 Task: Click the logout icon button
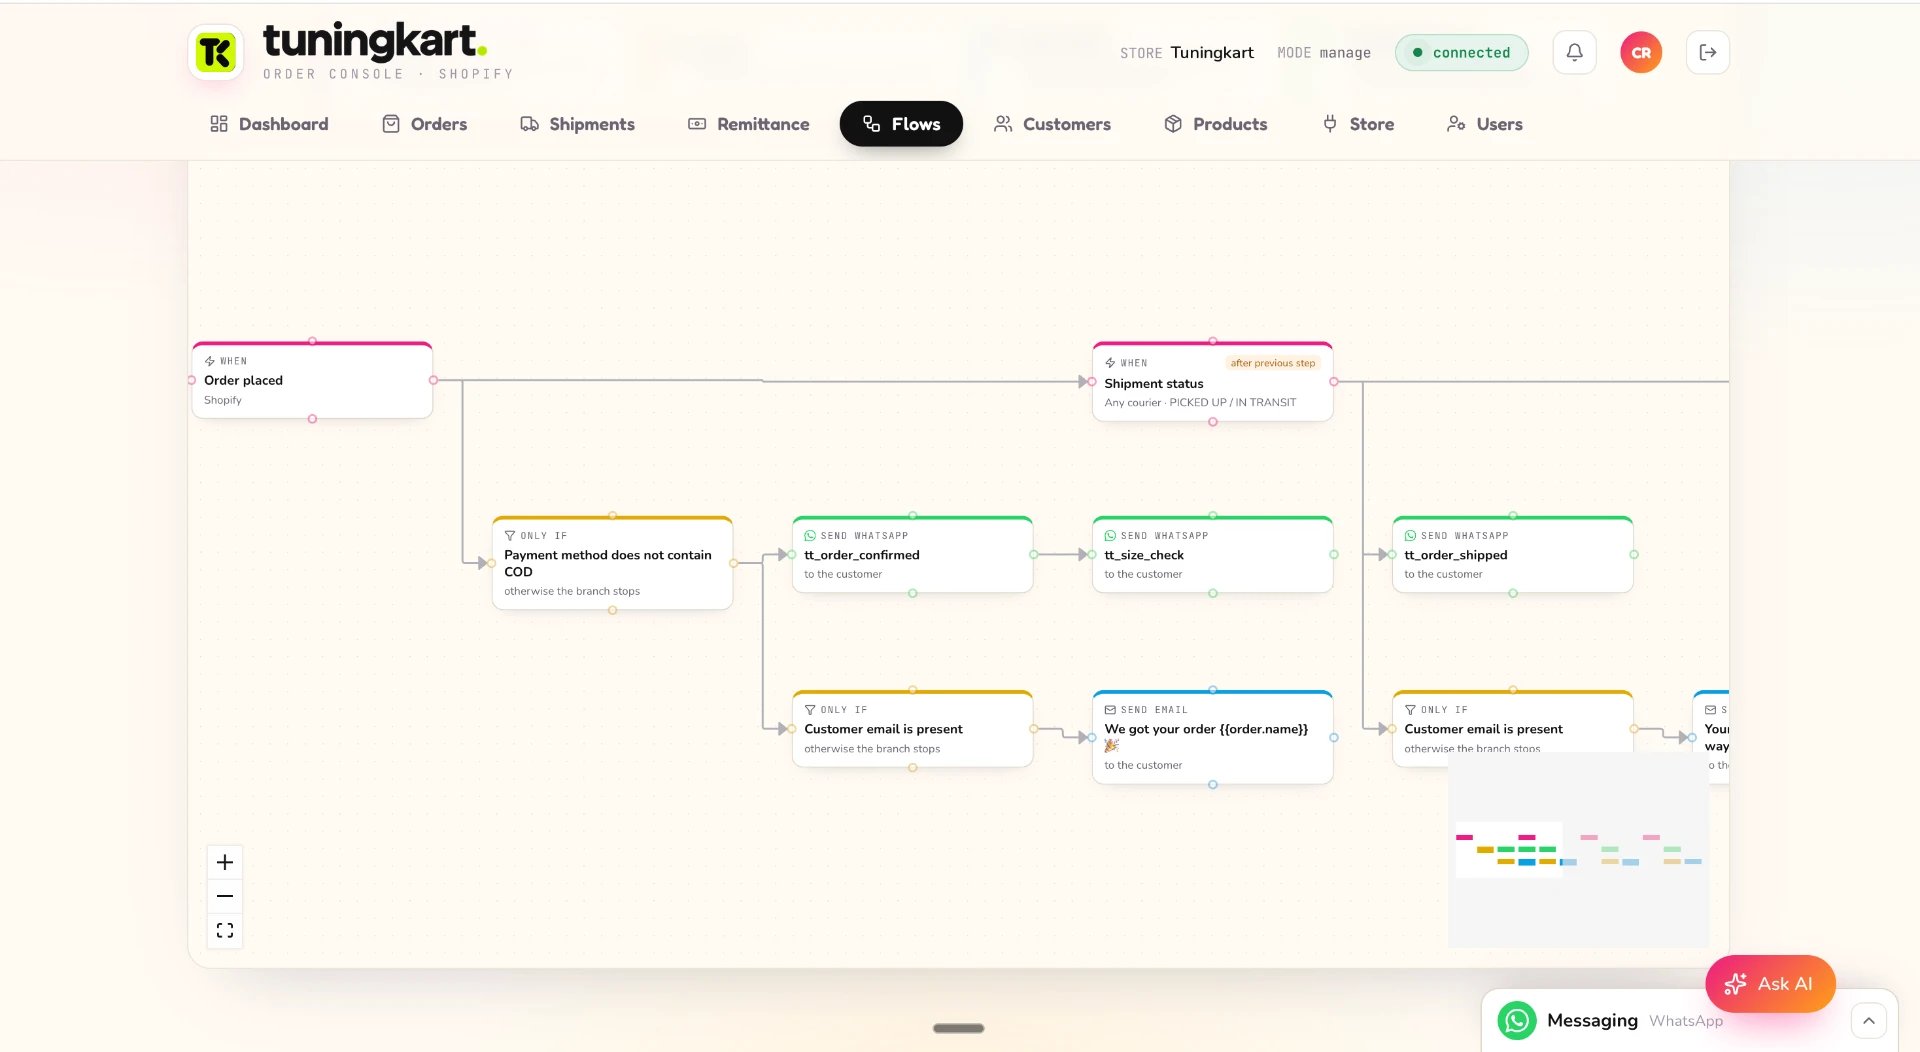point(1707,52)
